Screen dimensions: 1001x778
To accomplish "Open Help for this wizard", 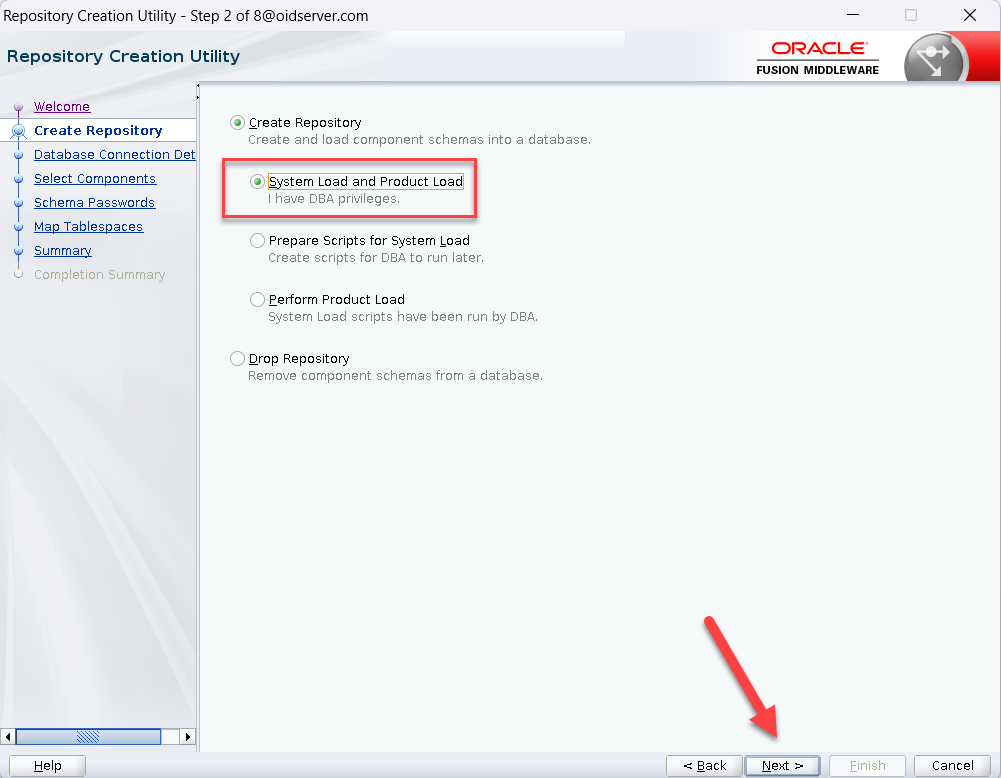I will 47,766.
